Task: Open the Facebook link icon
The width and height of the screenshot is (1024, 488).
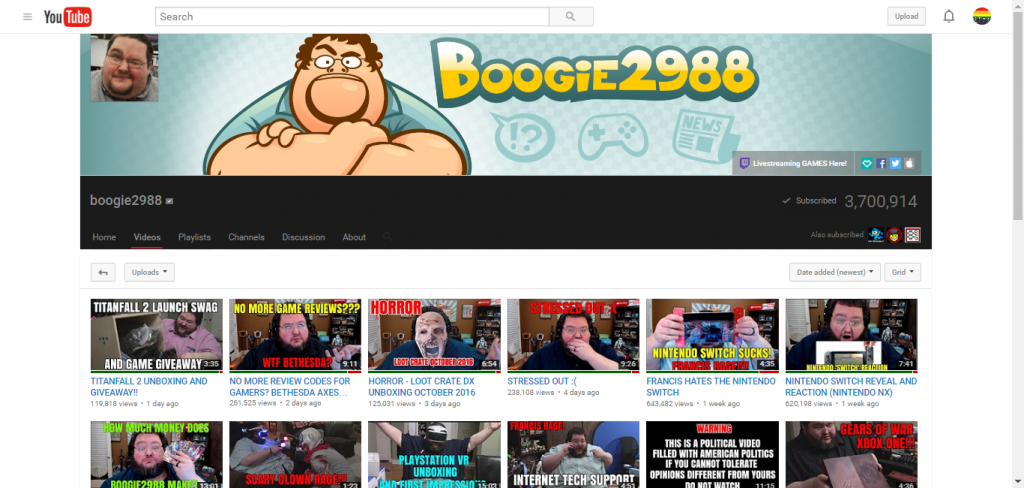Action: tap(881, 163)
